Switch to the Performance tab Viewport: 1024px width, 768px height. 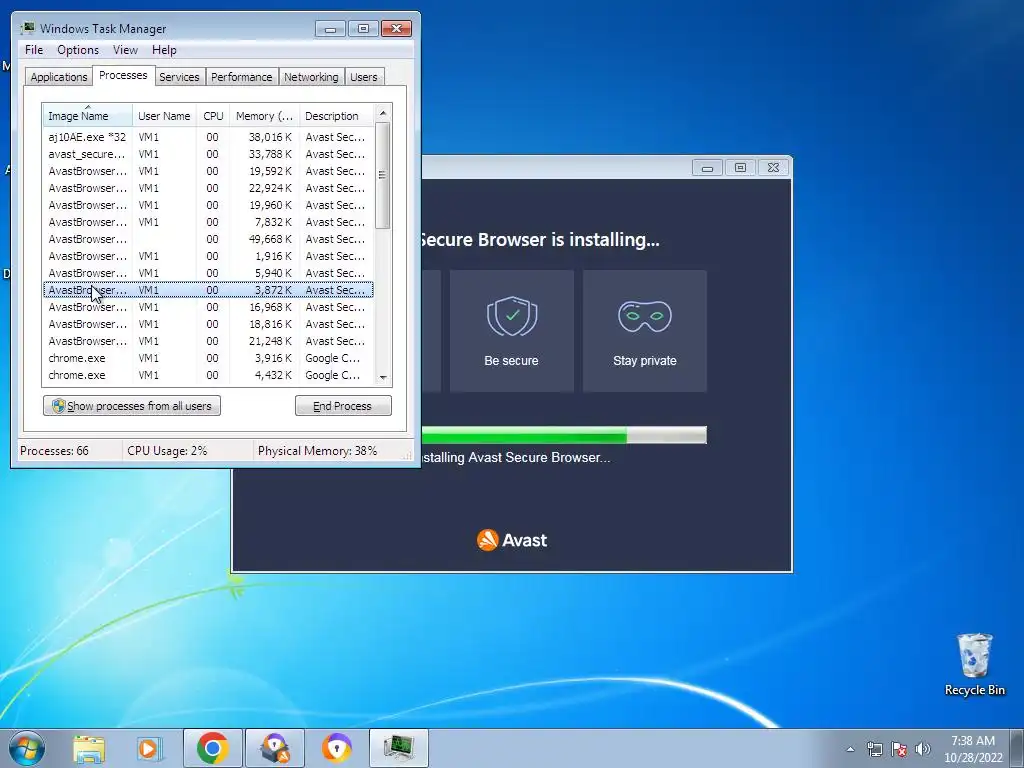click(x=242, y=77)
